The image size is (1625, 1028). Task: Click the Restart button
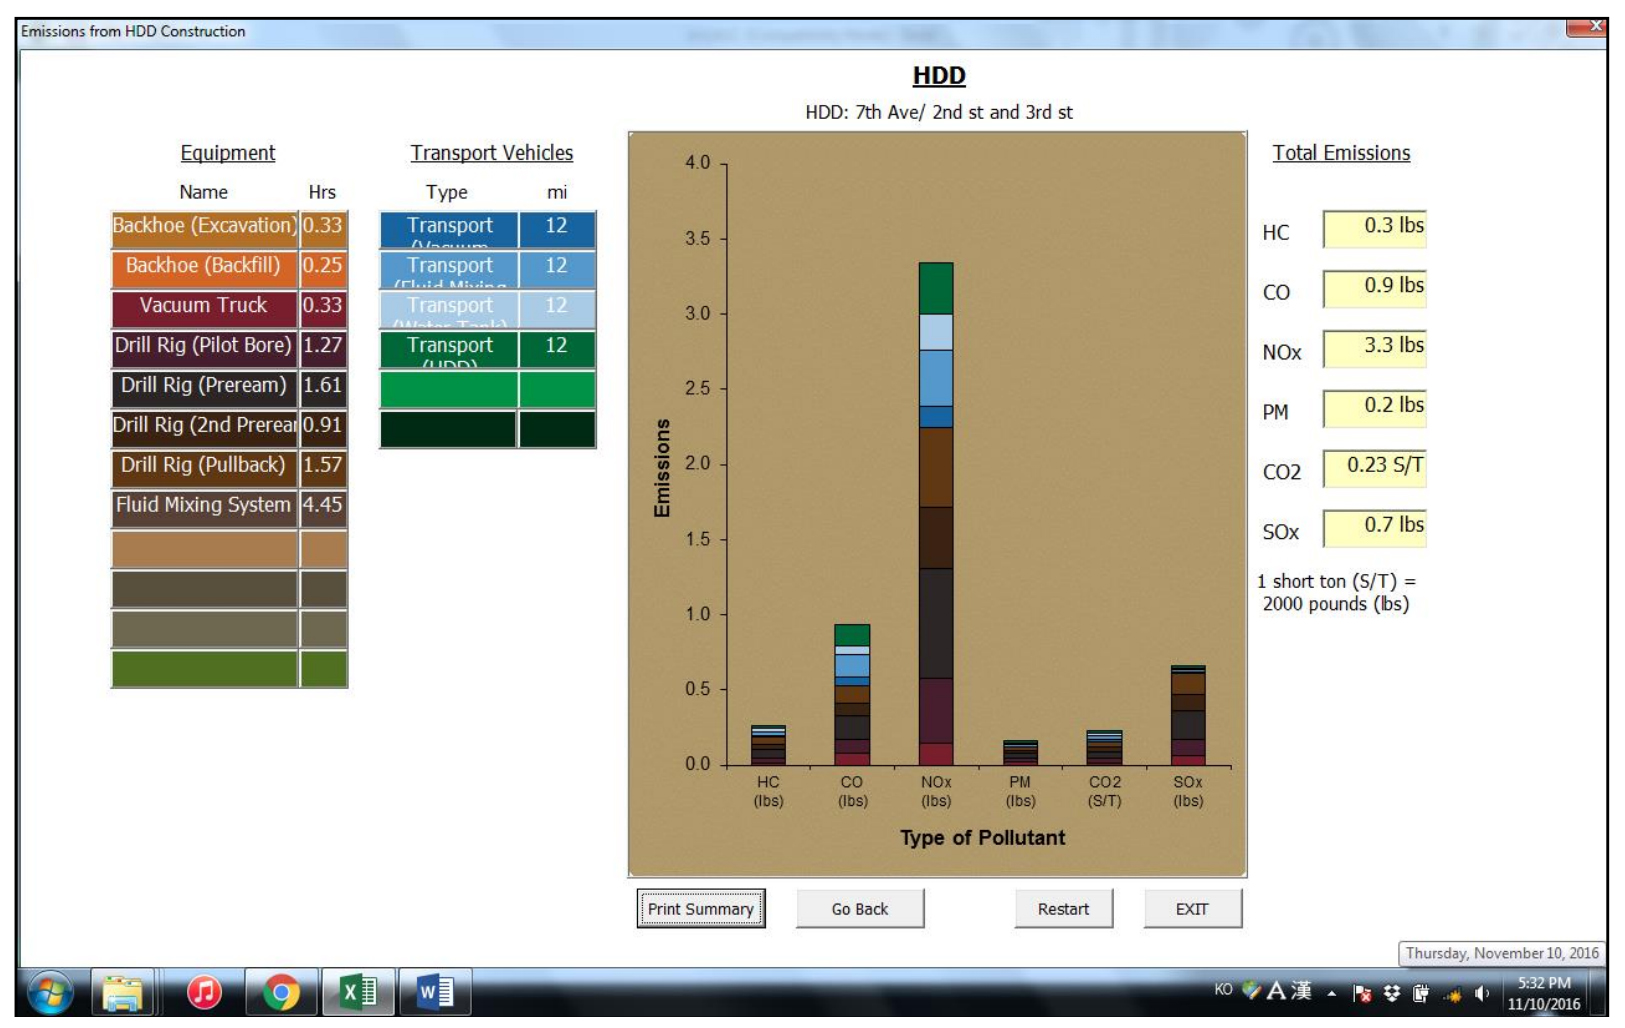1063,909
